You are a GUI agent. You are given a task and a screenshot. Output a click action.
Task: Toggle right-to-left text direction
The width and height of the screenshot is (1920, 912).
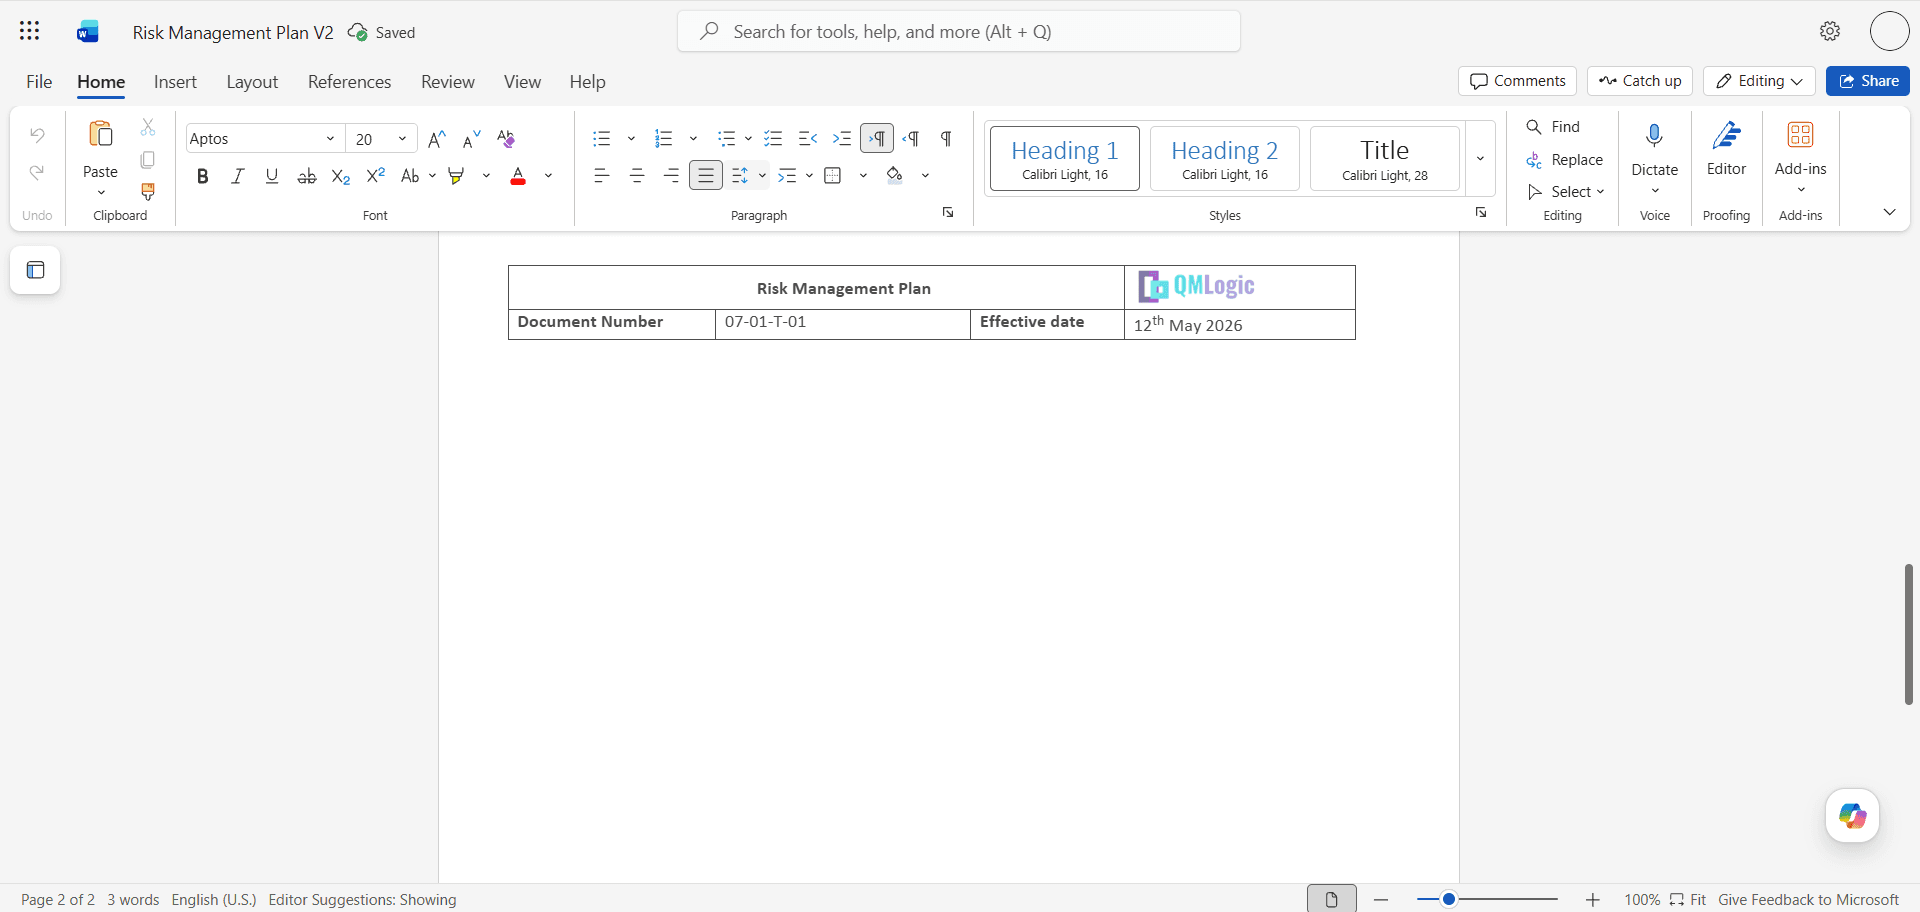[x=911, y=139]
